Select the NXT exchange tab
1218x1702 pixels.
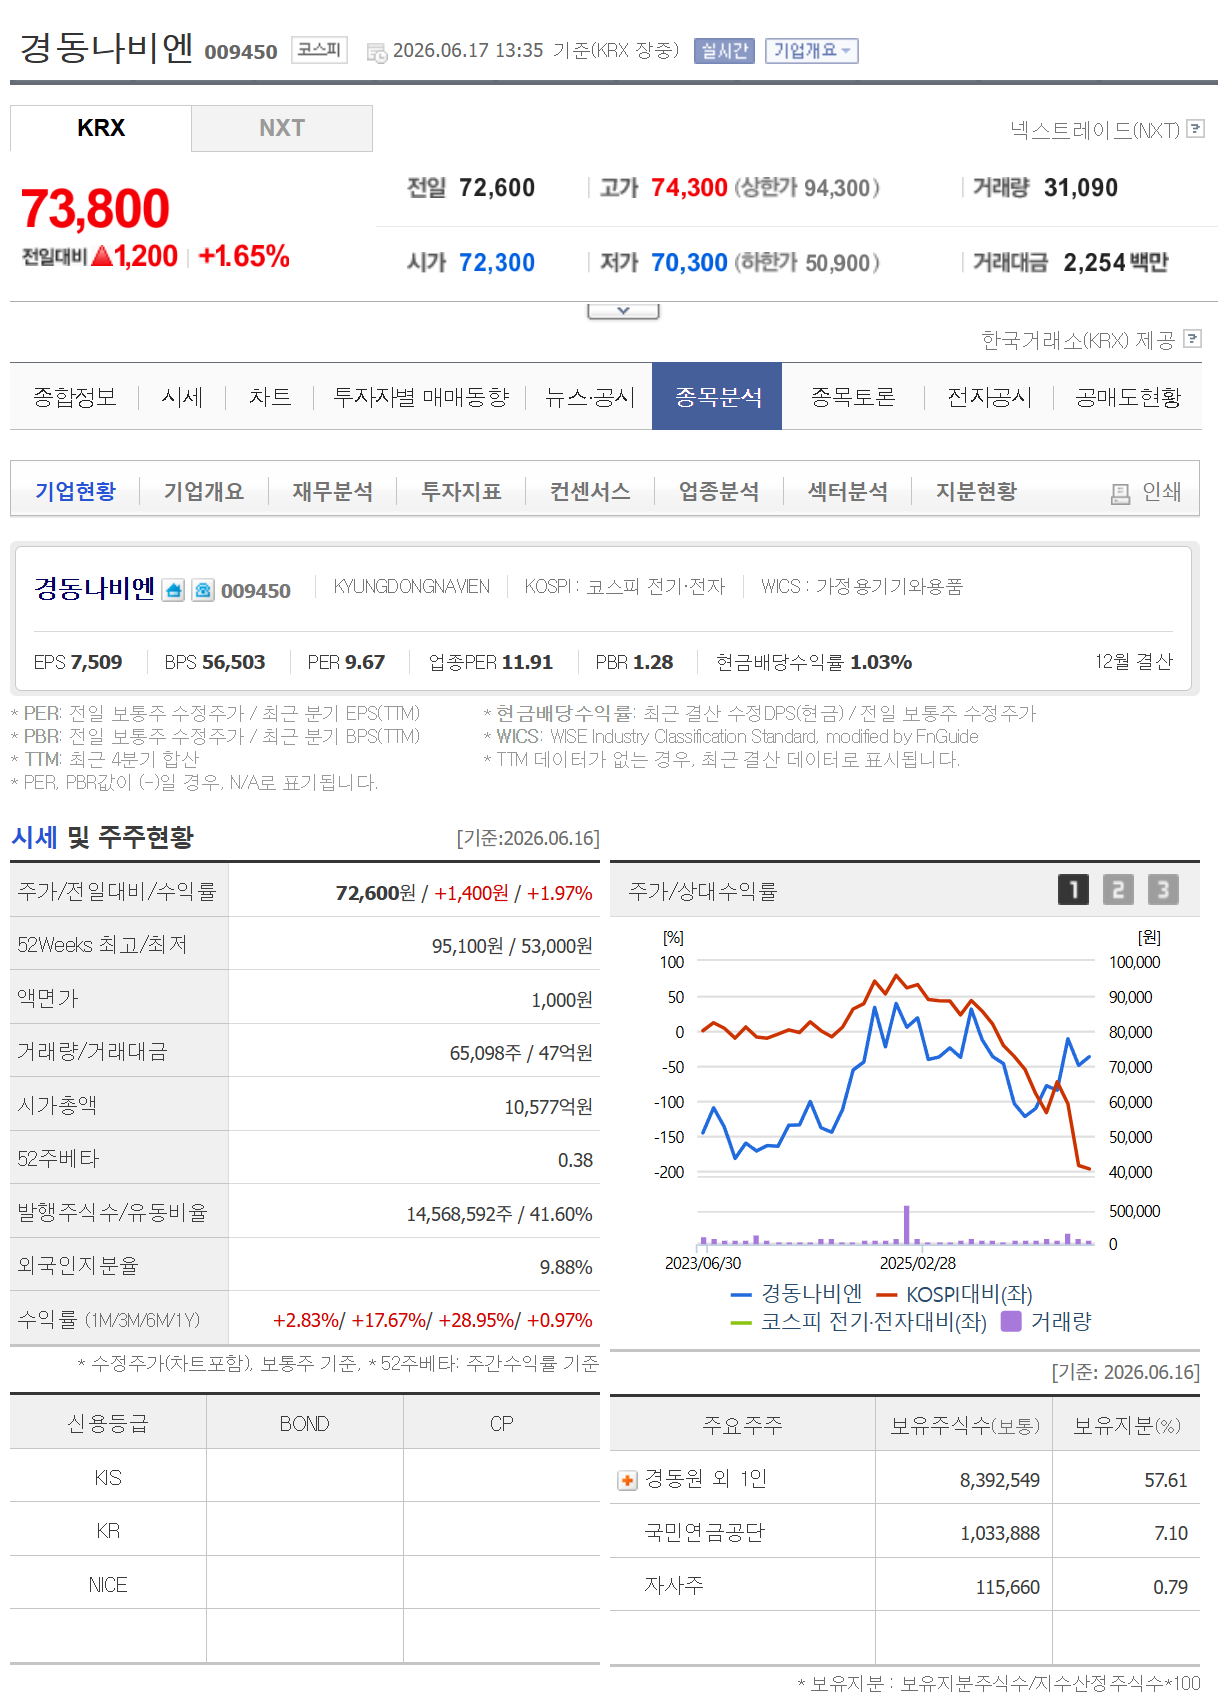point(282,128)
